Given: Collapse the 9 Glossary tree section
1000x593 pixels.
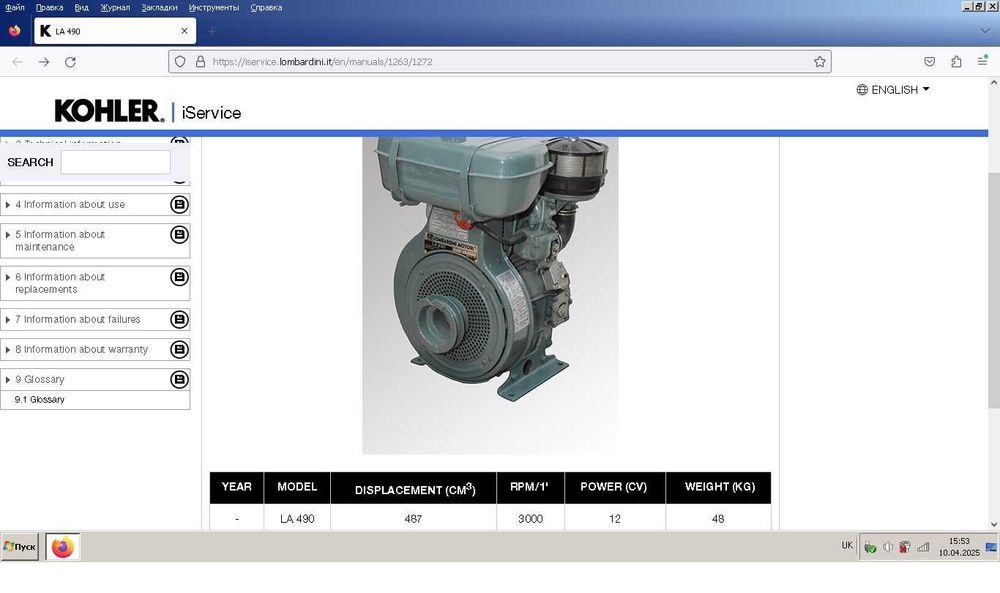Looking at the screenshot, I should coord(8,380).
